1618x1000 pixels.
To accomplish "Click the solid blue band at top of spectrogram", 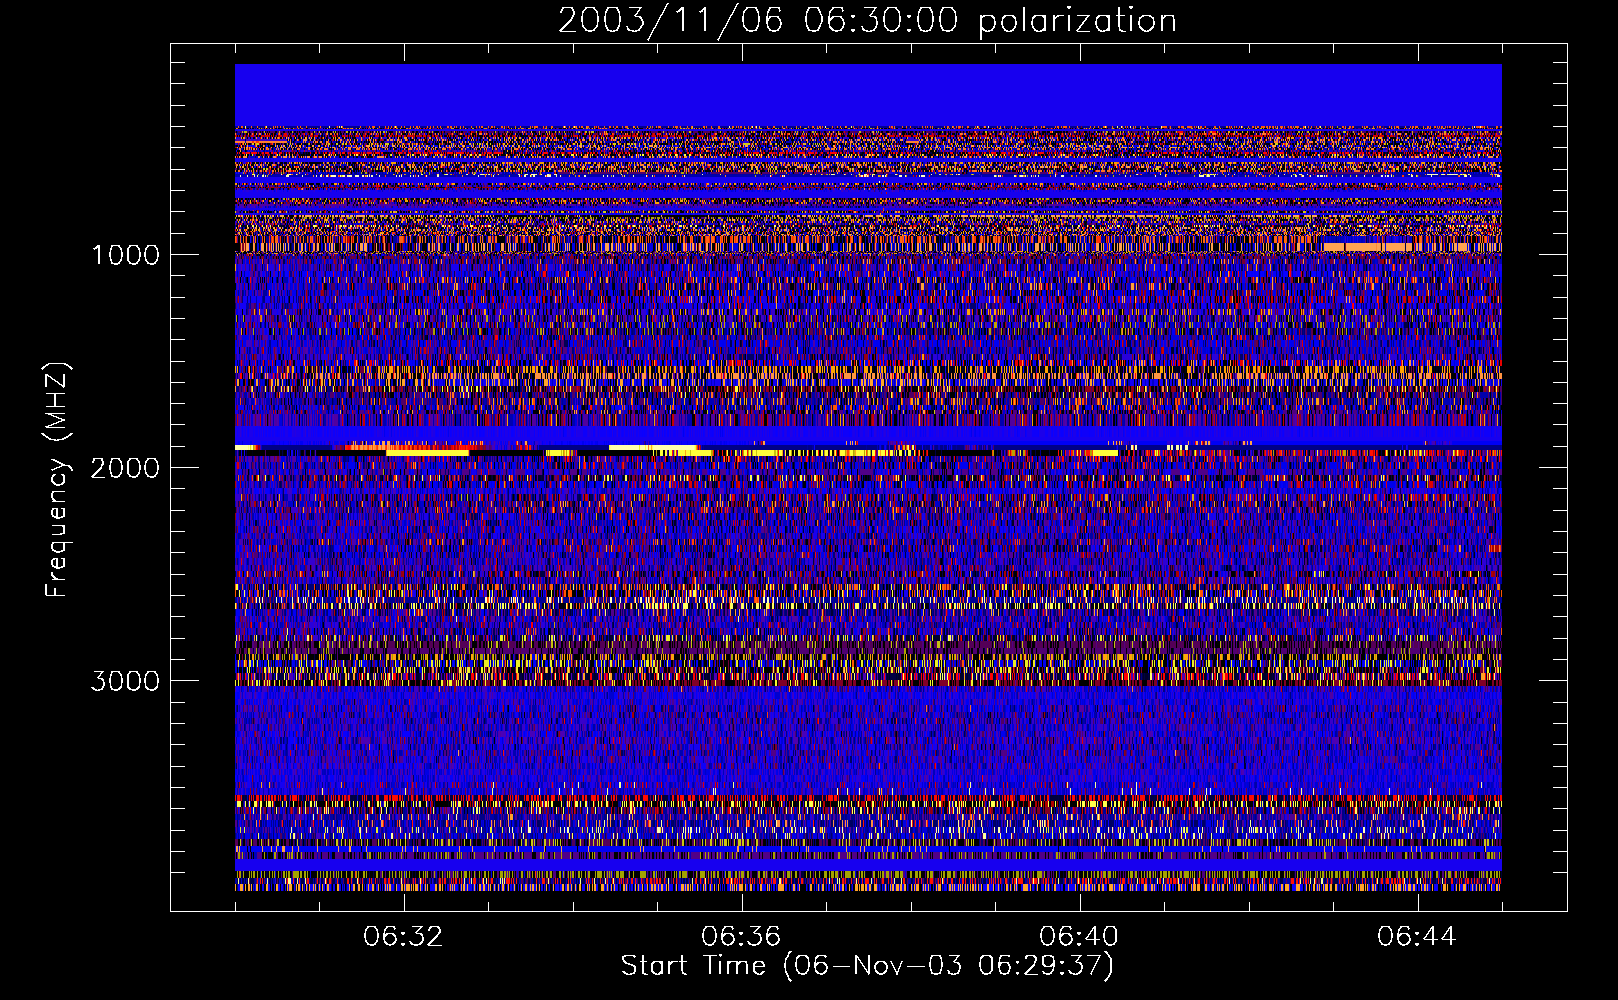I will [868, 95].
